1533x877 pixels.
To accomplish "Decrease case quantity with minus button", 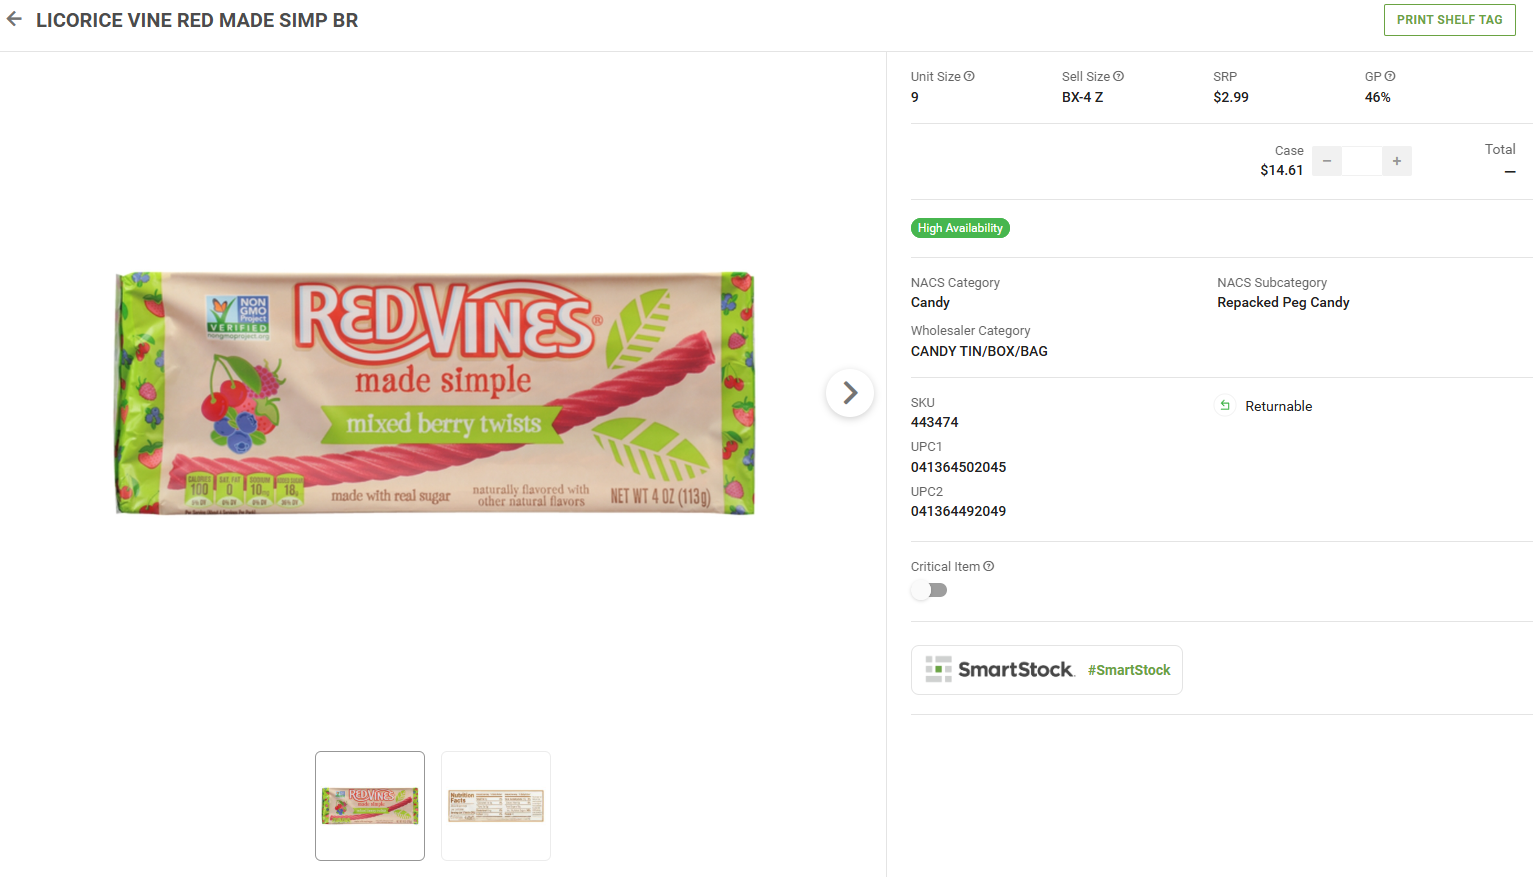I will click(x=1327, y=161).
